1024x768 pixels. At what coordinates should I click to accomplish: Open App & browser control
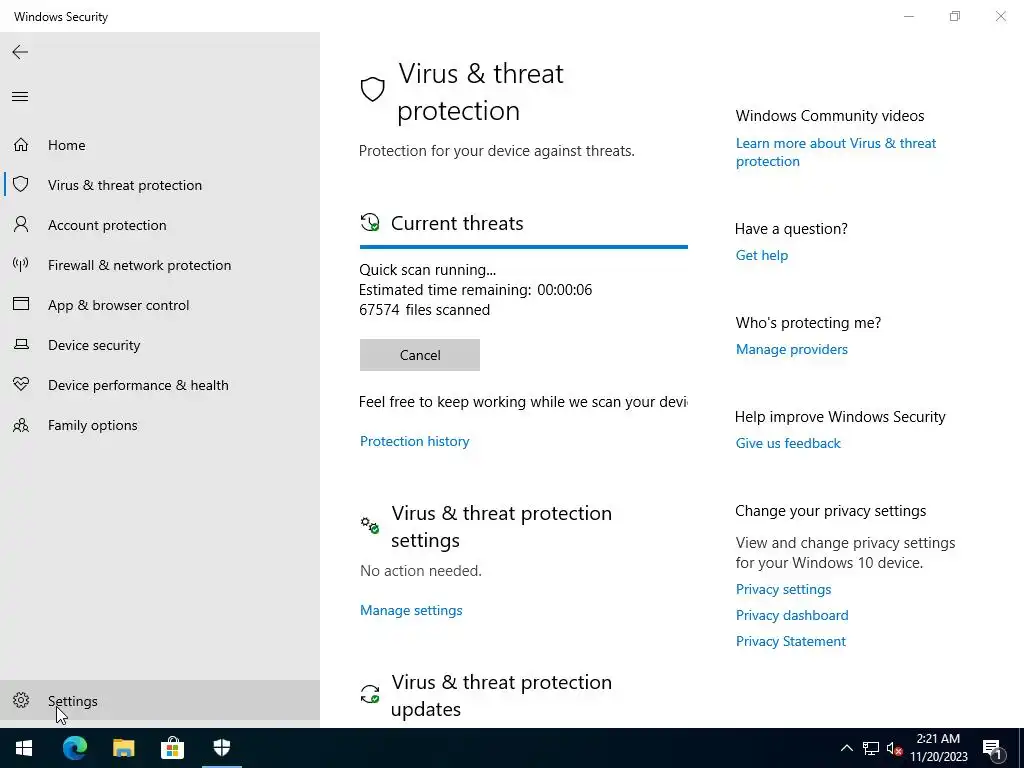point(160,305)
